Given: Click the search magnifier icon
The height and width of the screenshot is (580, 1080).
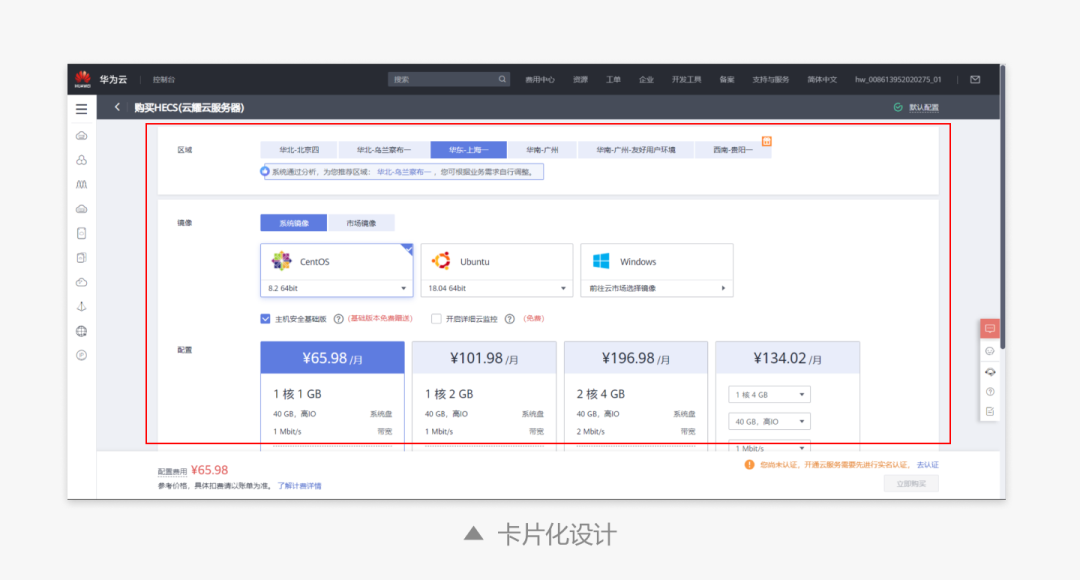Looking at the screenshot, I should point(502,79).
